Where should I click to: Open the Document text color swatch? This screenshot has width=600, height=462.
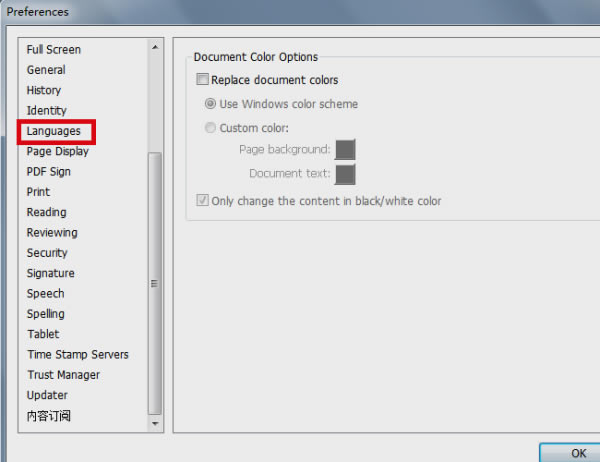pos(345,174)
